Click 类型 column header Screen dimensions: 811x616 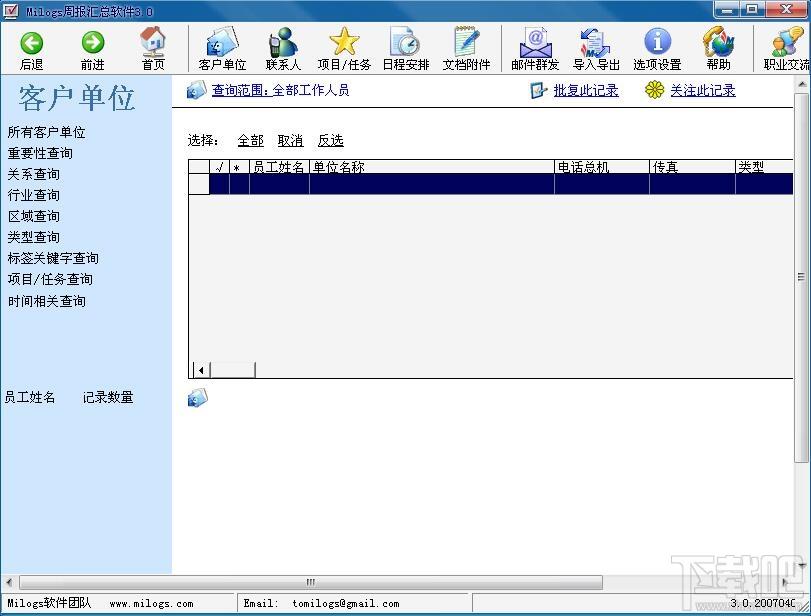764,167
